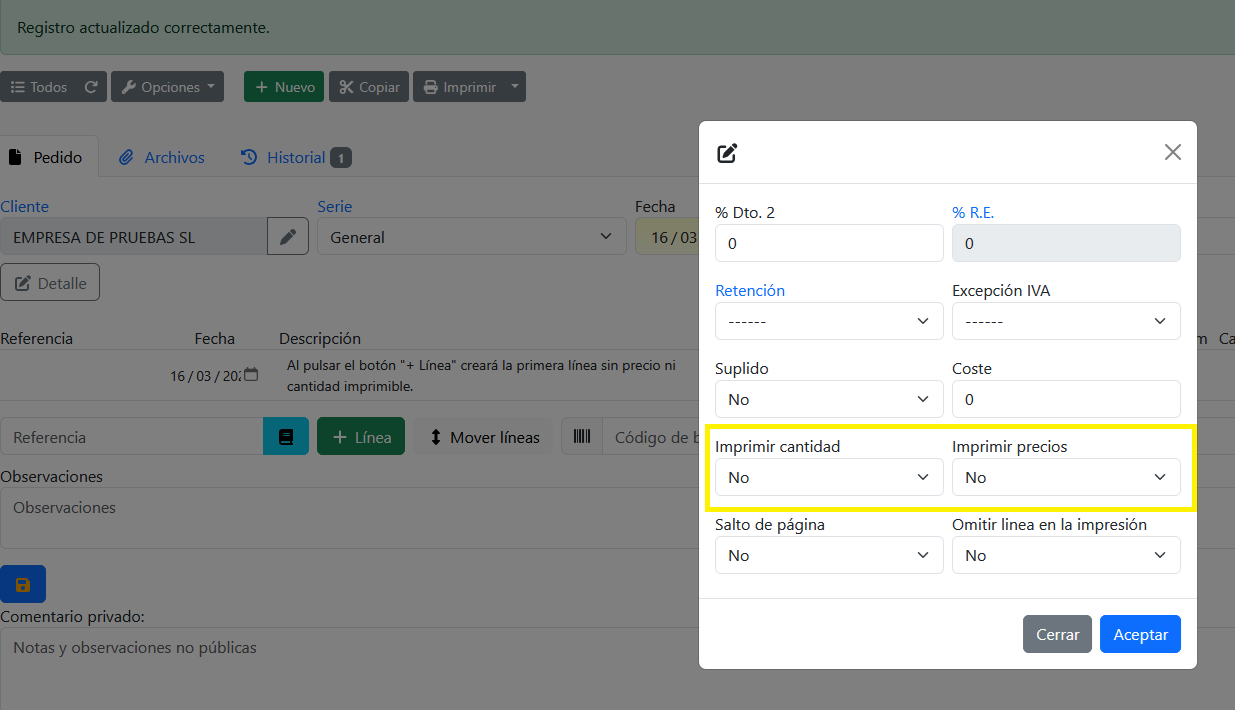Open the calendar picker in line date
The image size is (1235, 710).
[x=251, y=375]
